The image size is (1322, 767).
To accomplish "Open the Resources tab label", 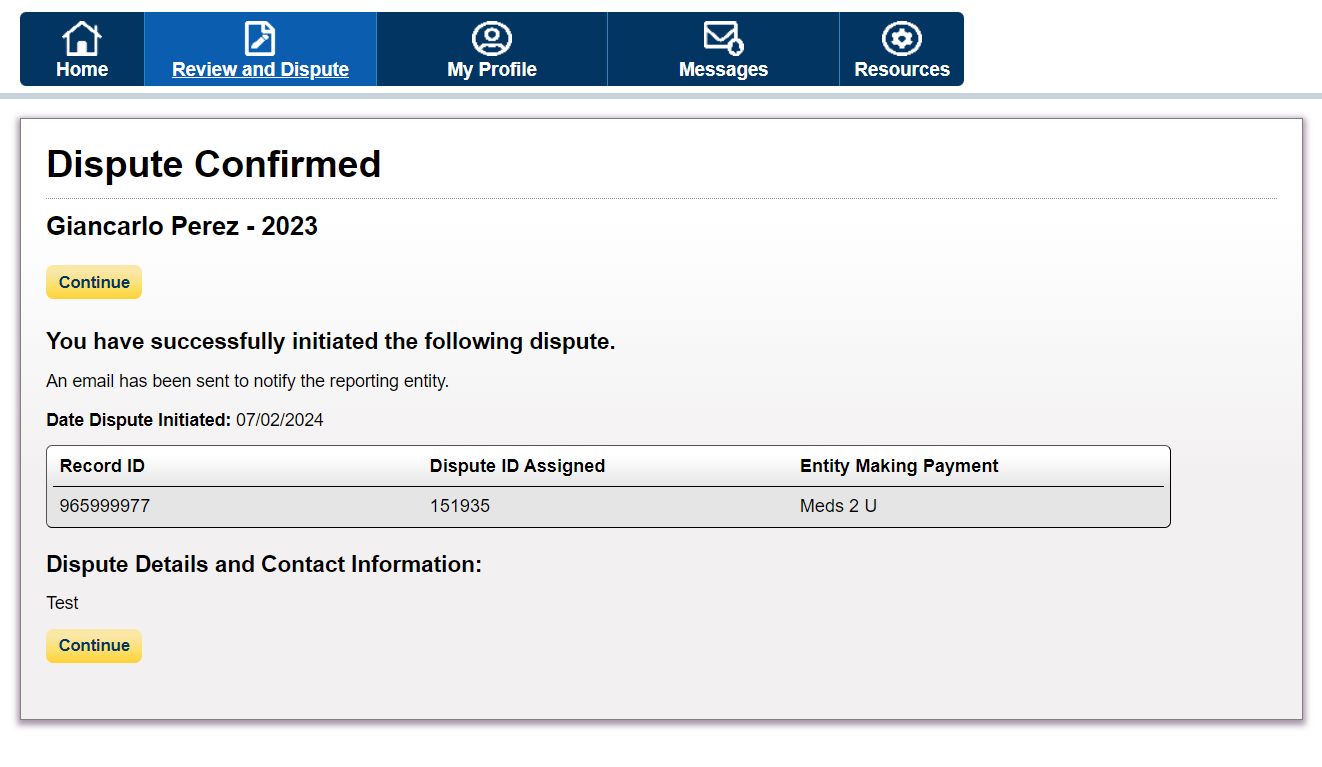I will [902, 70].
